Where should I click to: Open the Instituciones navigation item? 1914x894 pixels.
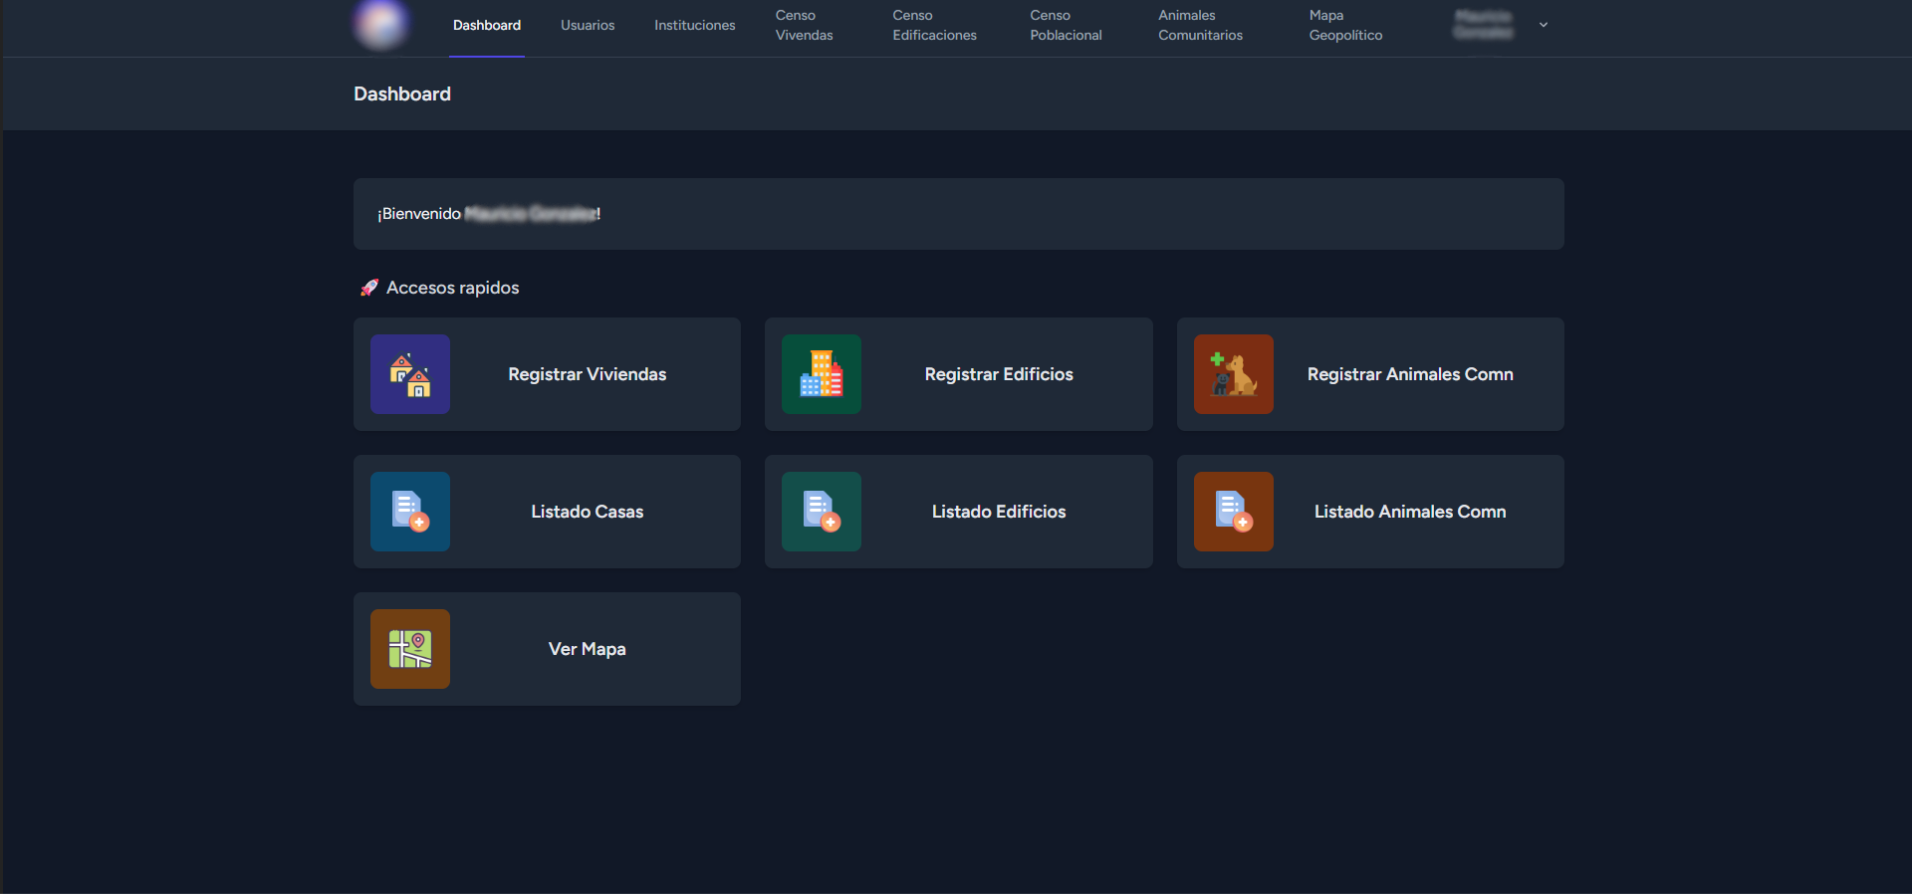pyautogui.click(x=694, y=25)
